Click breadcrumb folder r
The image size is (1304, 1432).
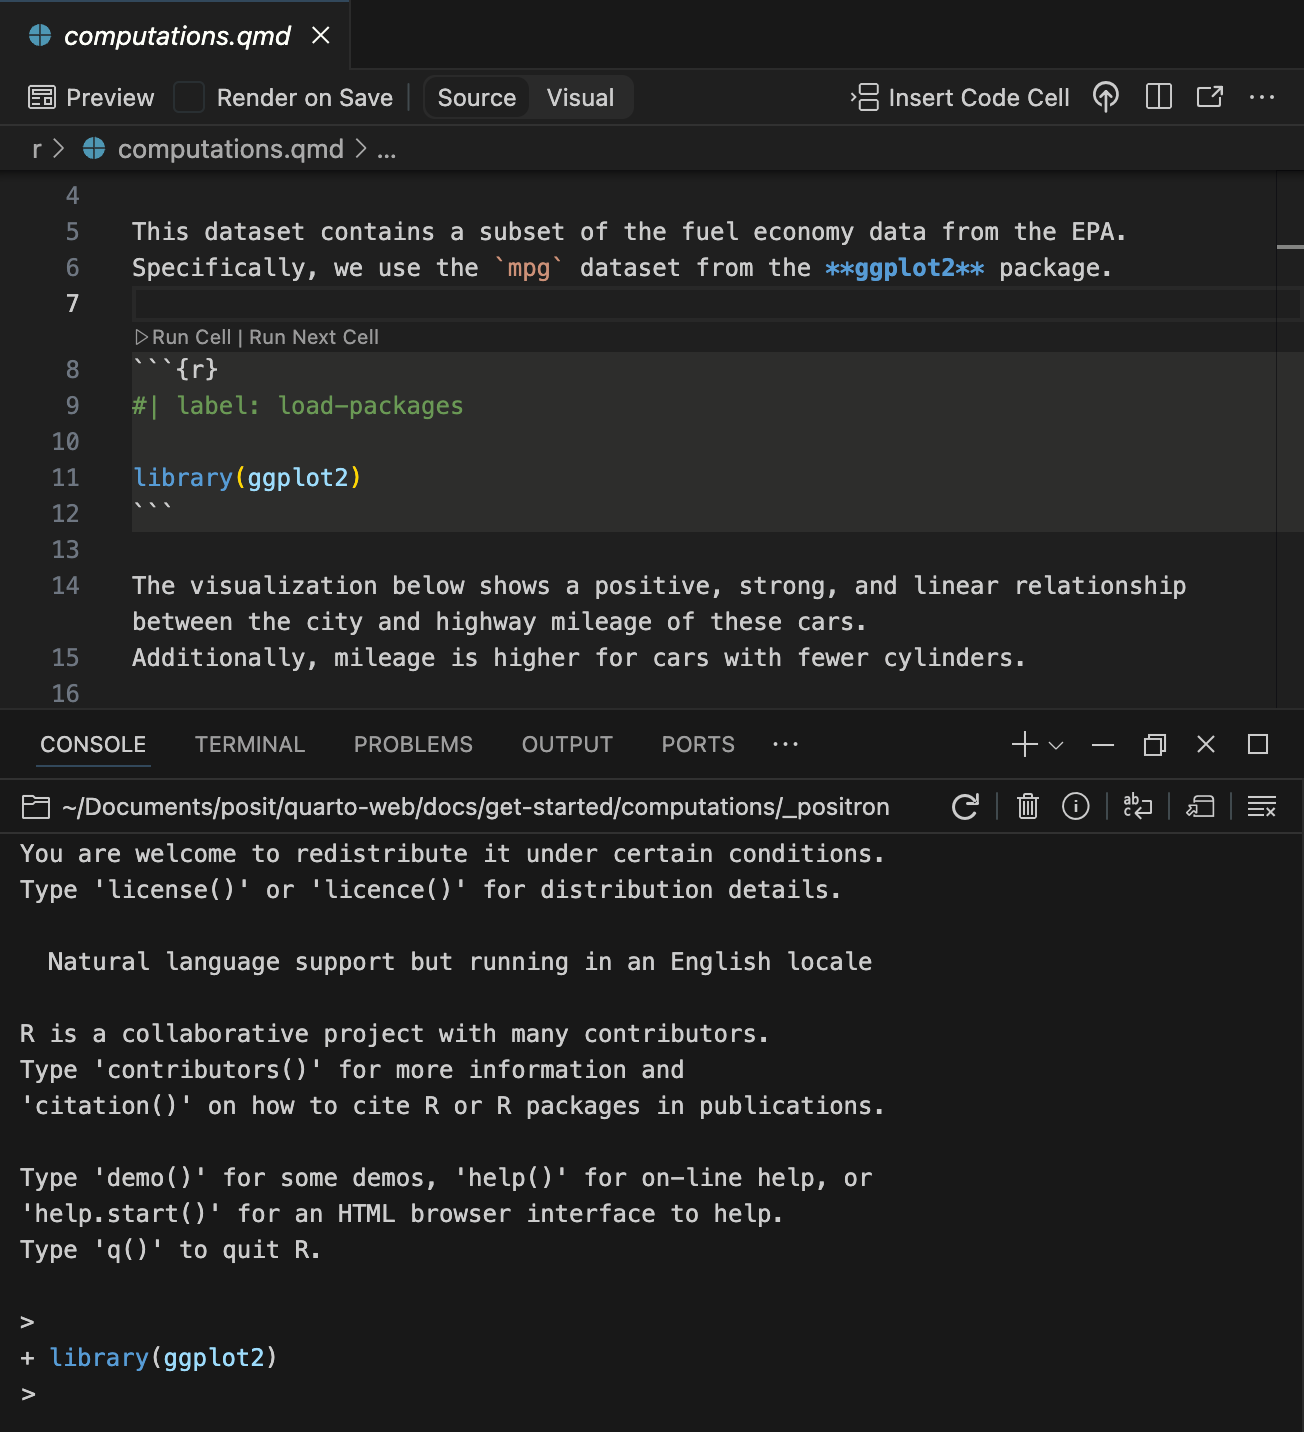click(x=37, y=150)
